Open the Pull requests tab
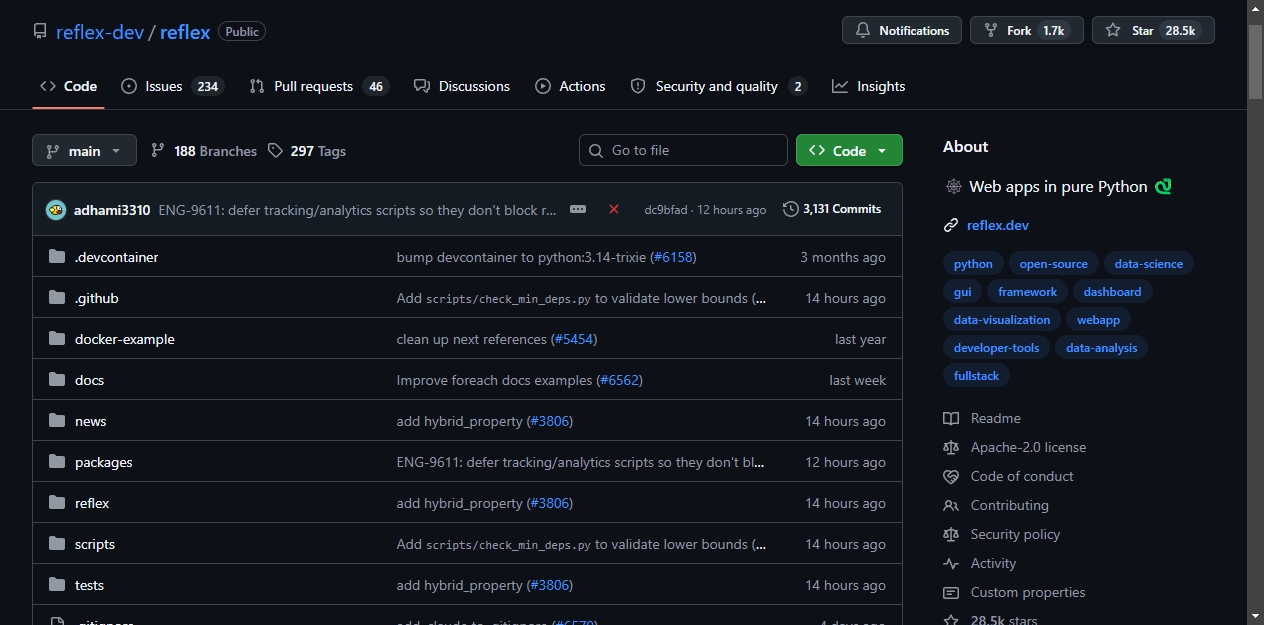The height and width of the screenshot is (625, 1264). pos(318,86)
